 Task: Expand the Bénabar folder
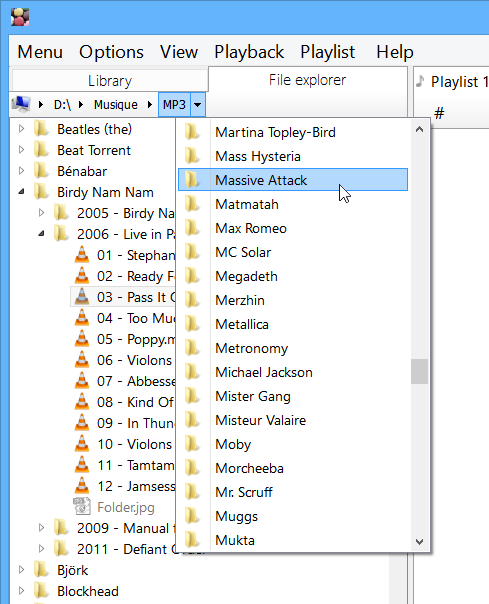(22, 171)
